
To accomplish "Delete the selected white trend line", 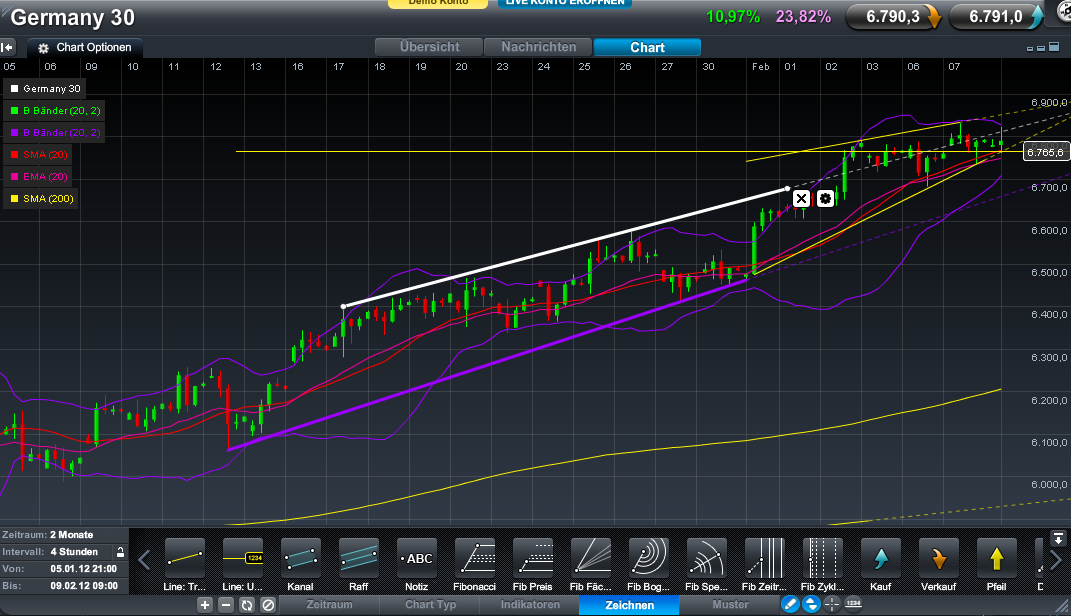I will (801, 199).
